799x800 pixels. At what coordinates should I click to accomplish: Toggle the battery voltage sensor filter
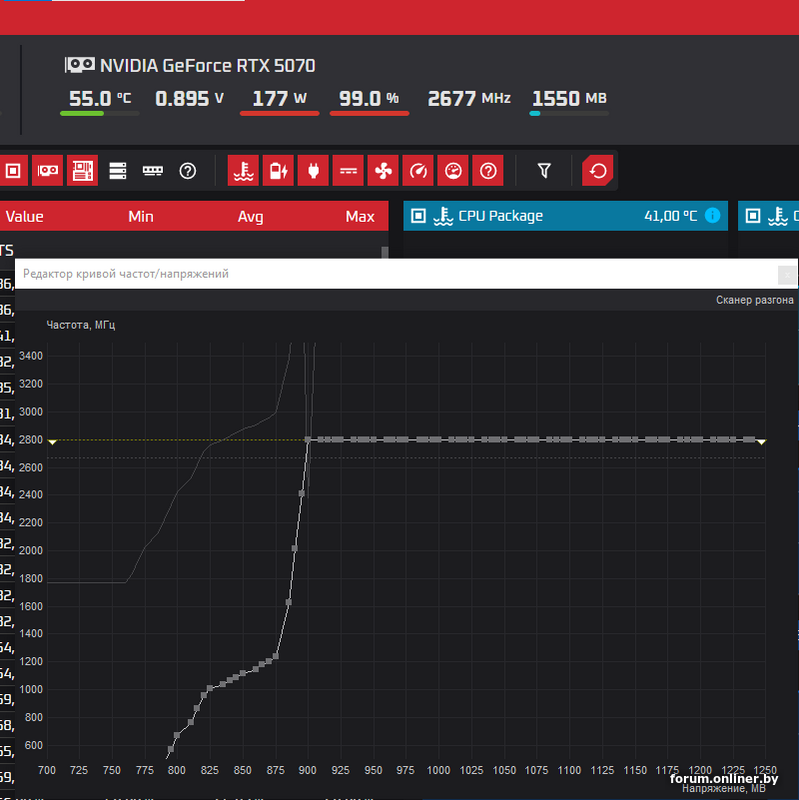click(277, 171)
